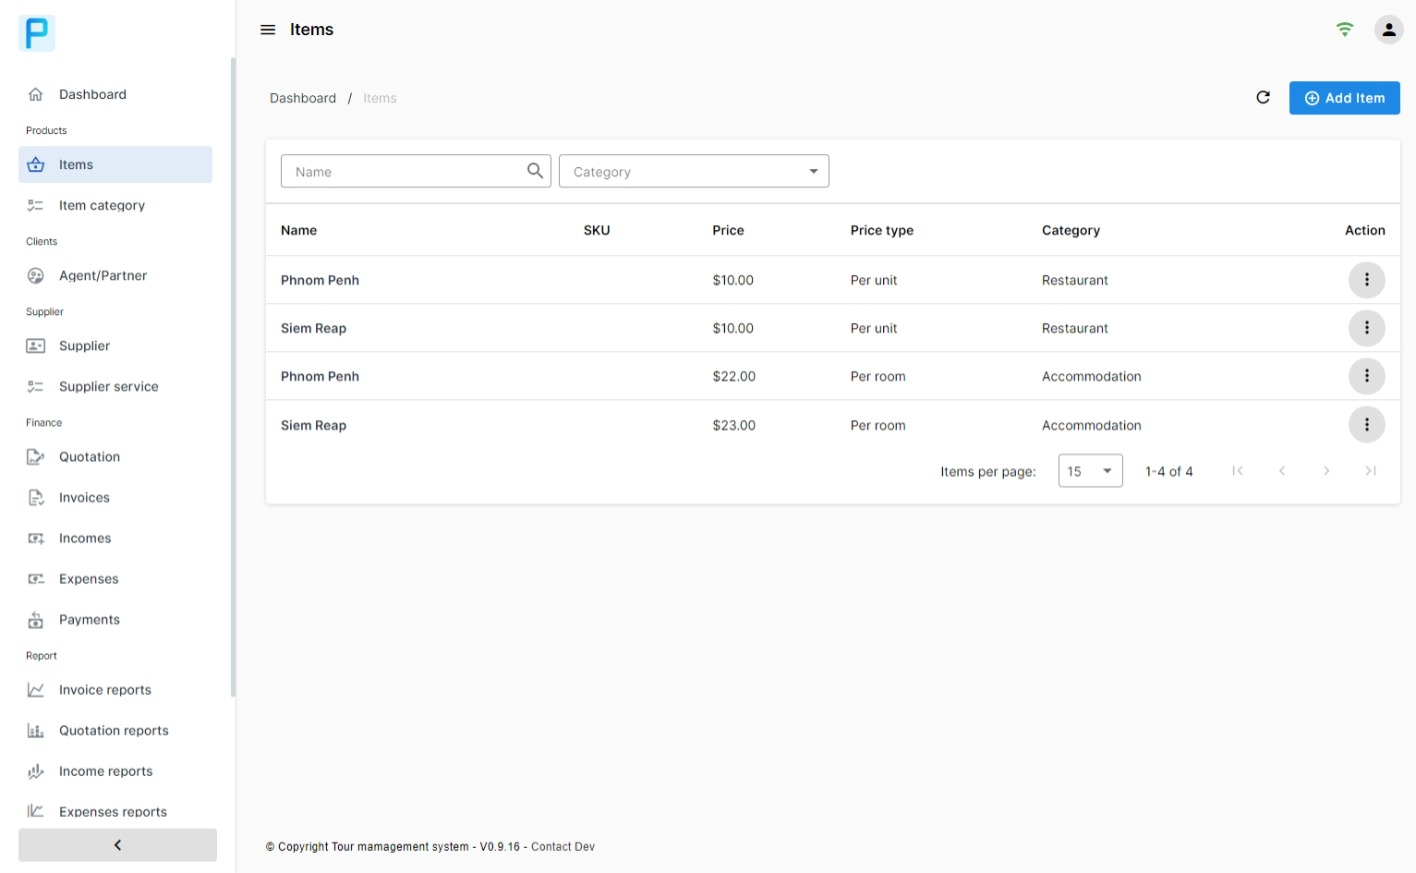Click the $22.00 price cell
The image size is (1416, 873).
pyautogui.click(x=734, y=376)
